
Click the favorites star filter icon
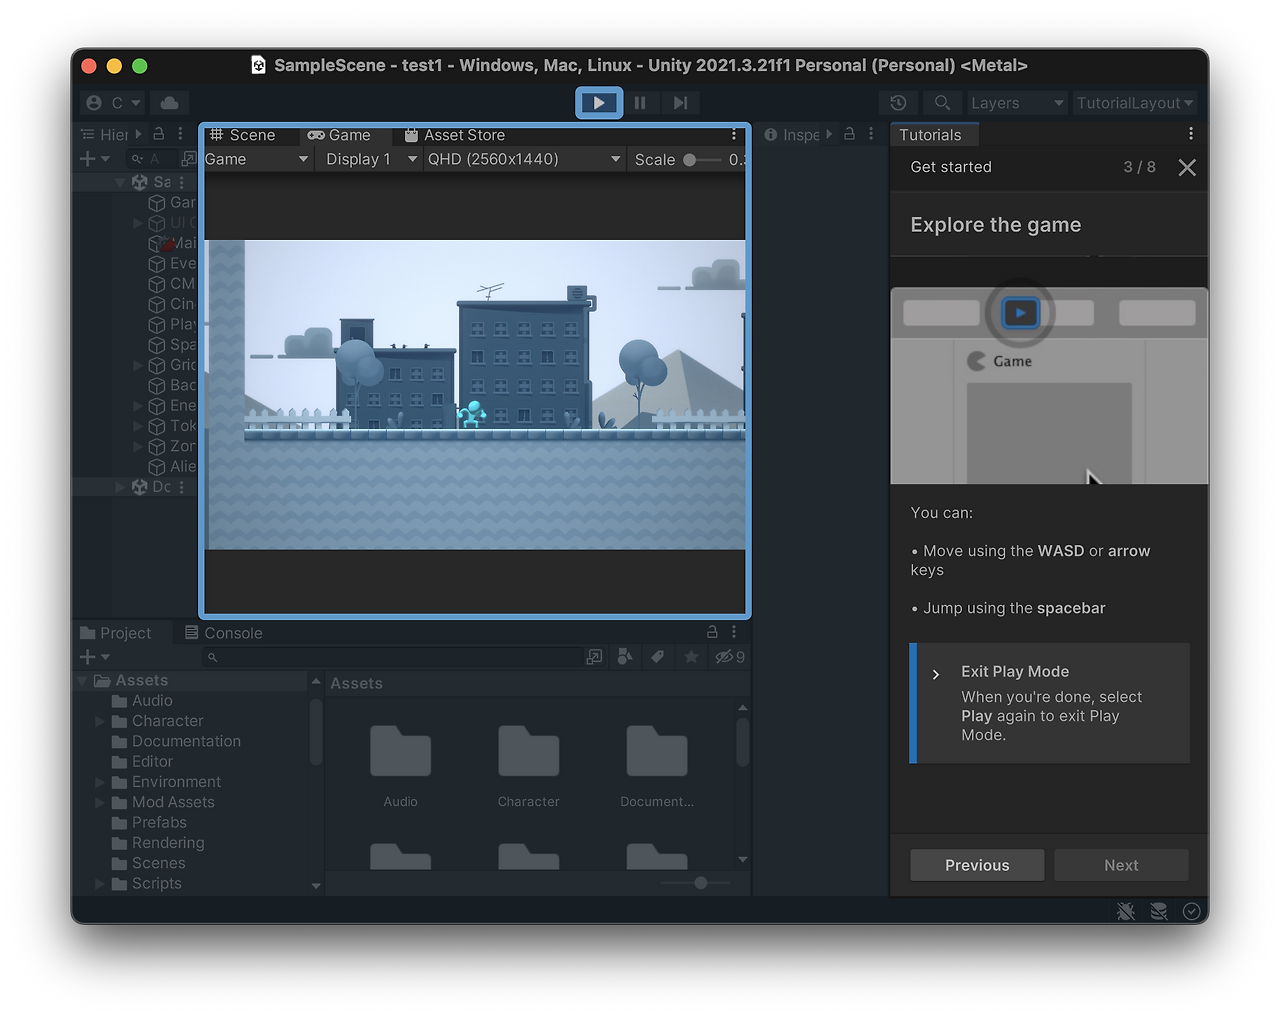691,657
